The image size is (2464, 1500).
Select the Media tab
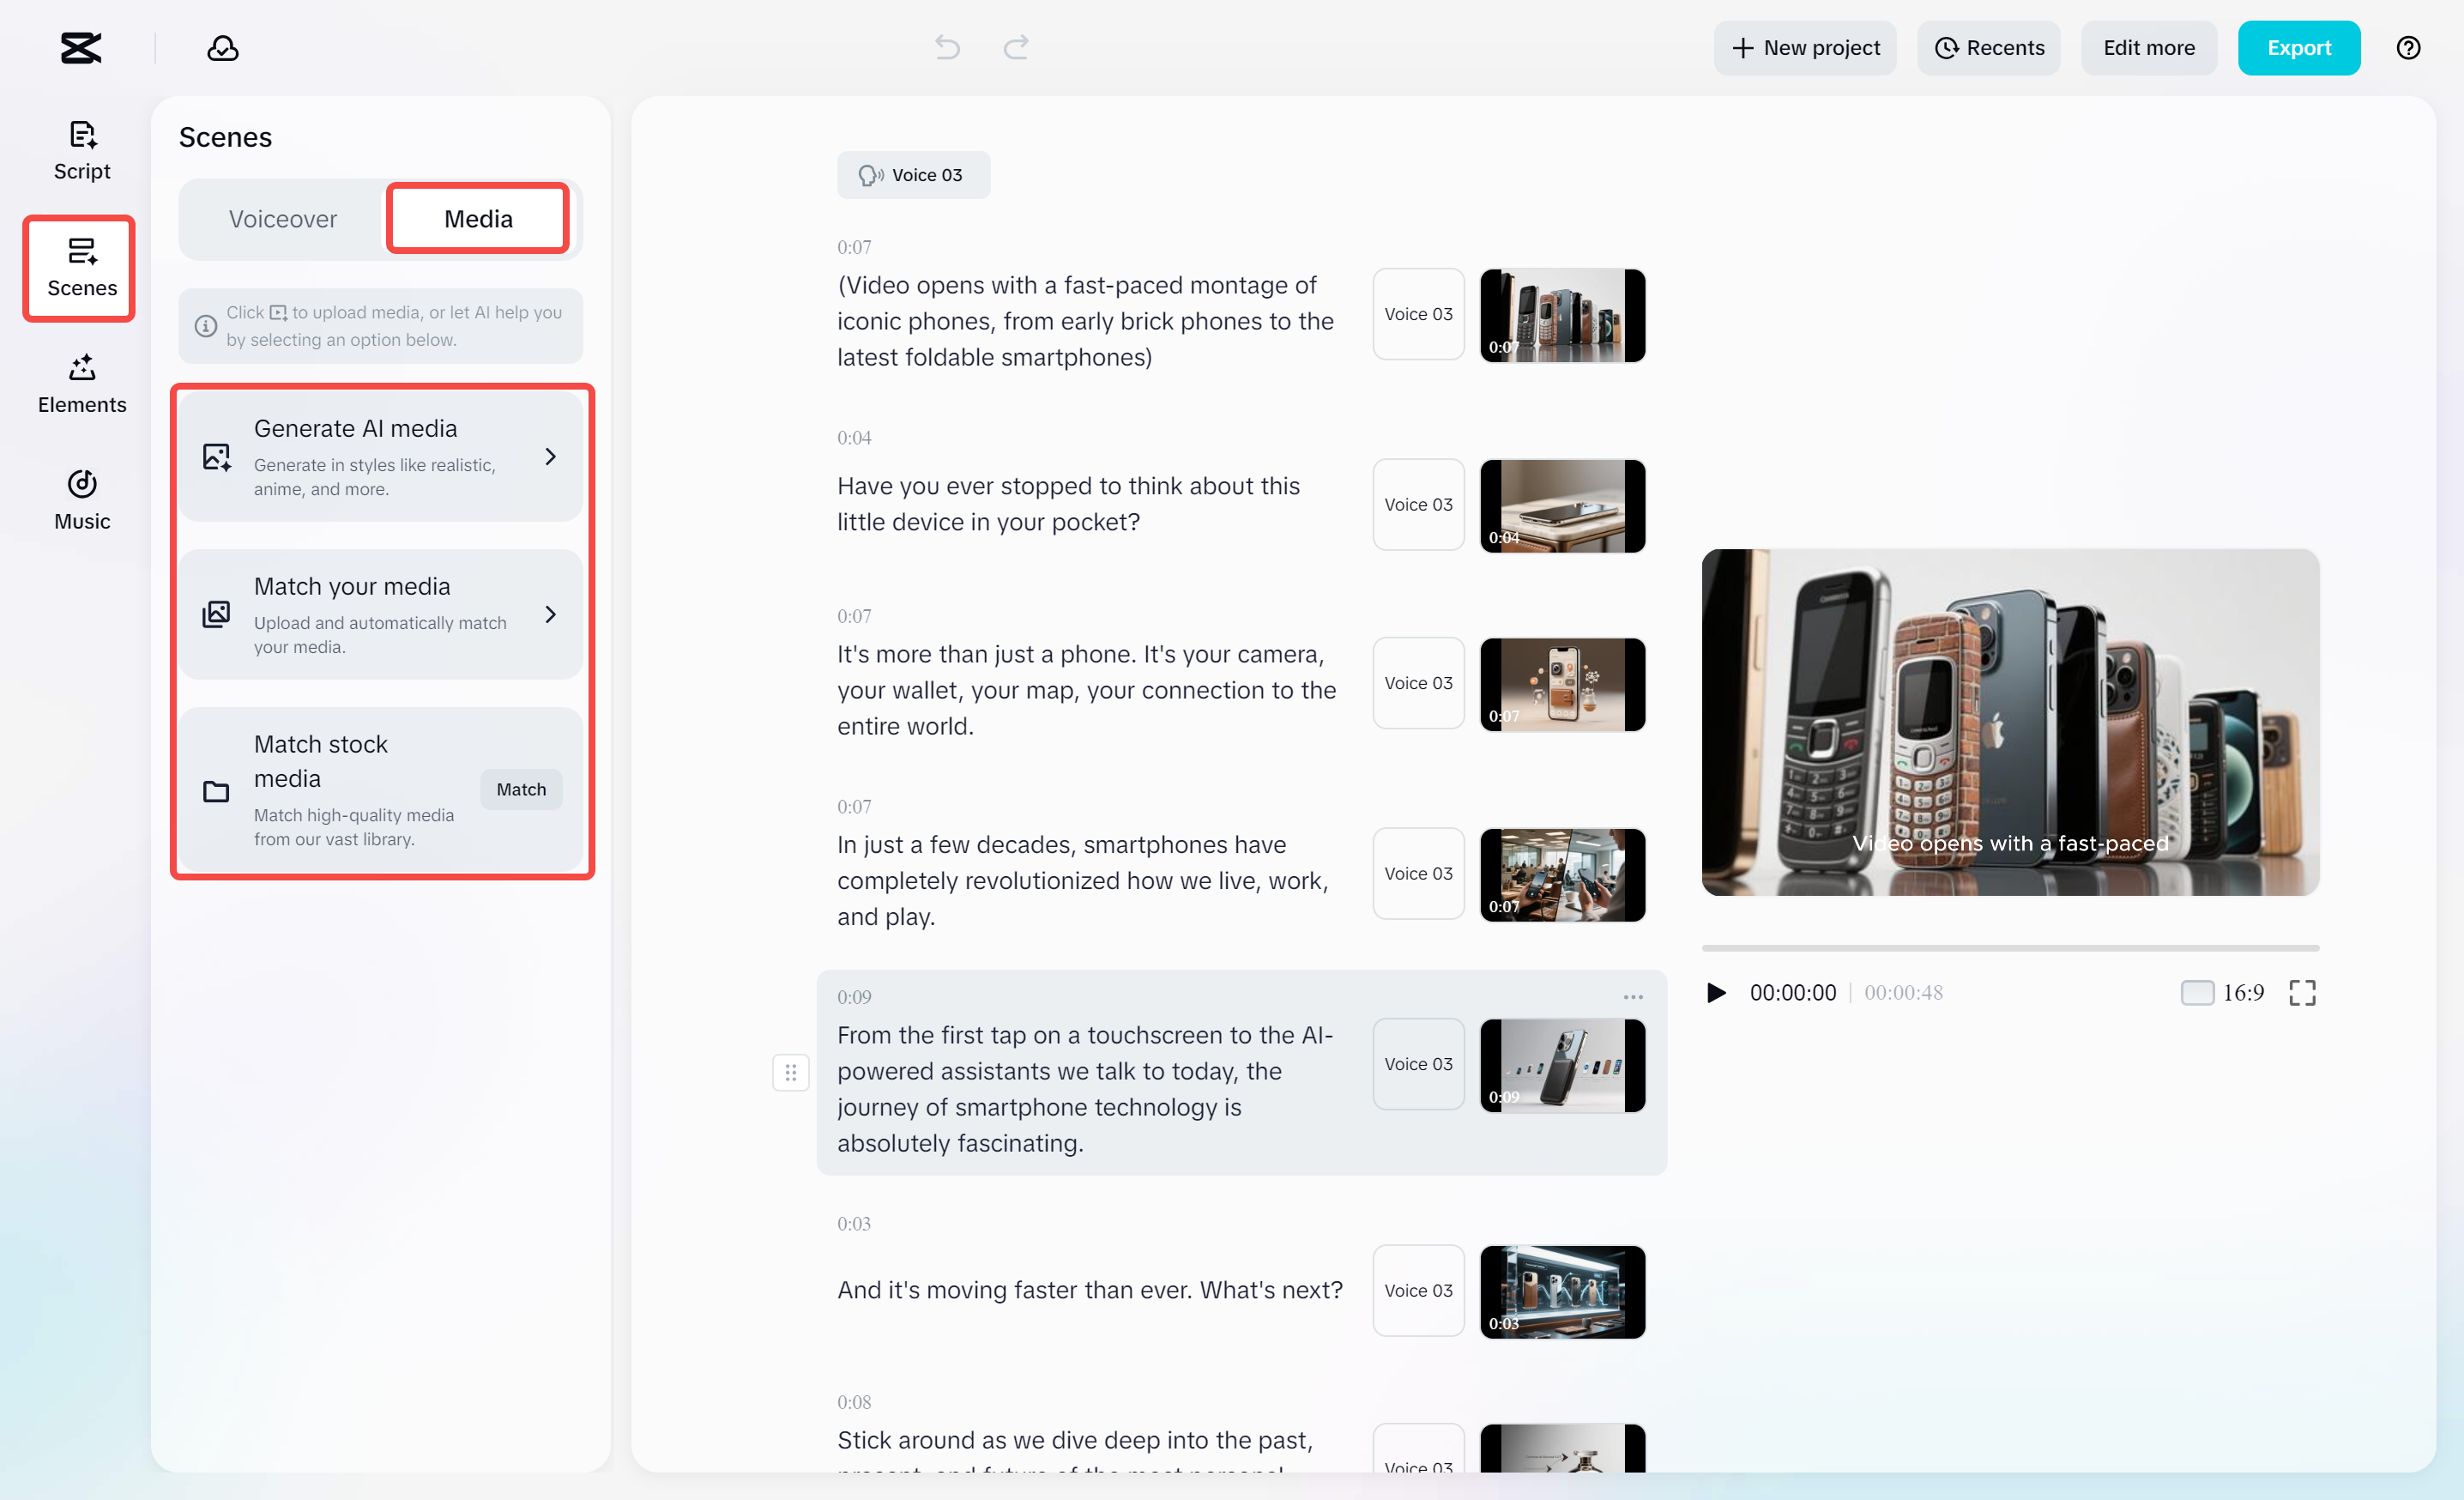point(478,219)
